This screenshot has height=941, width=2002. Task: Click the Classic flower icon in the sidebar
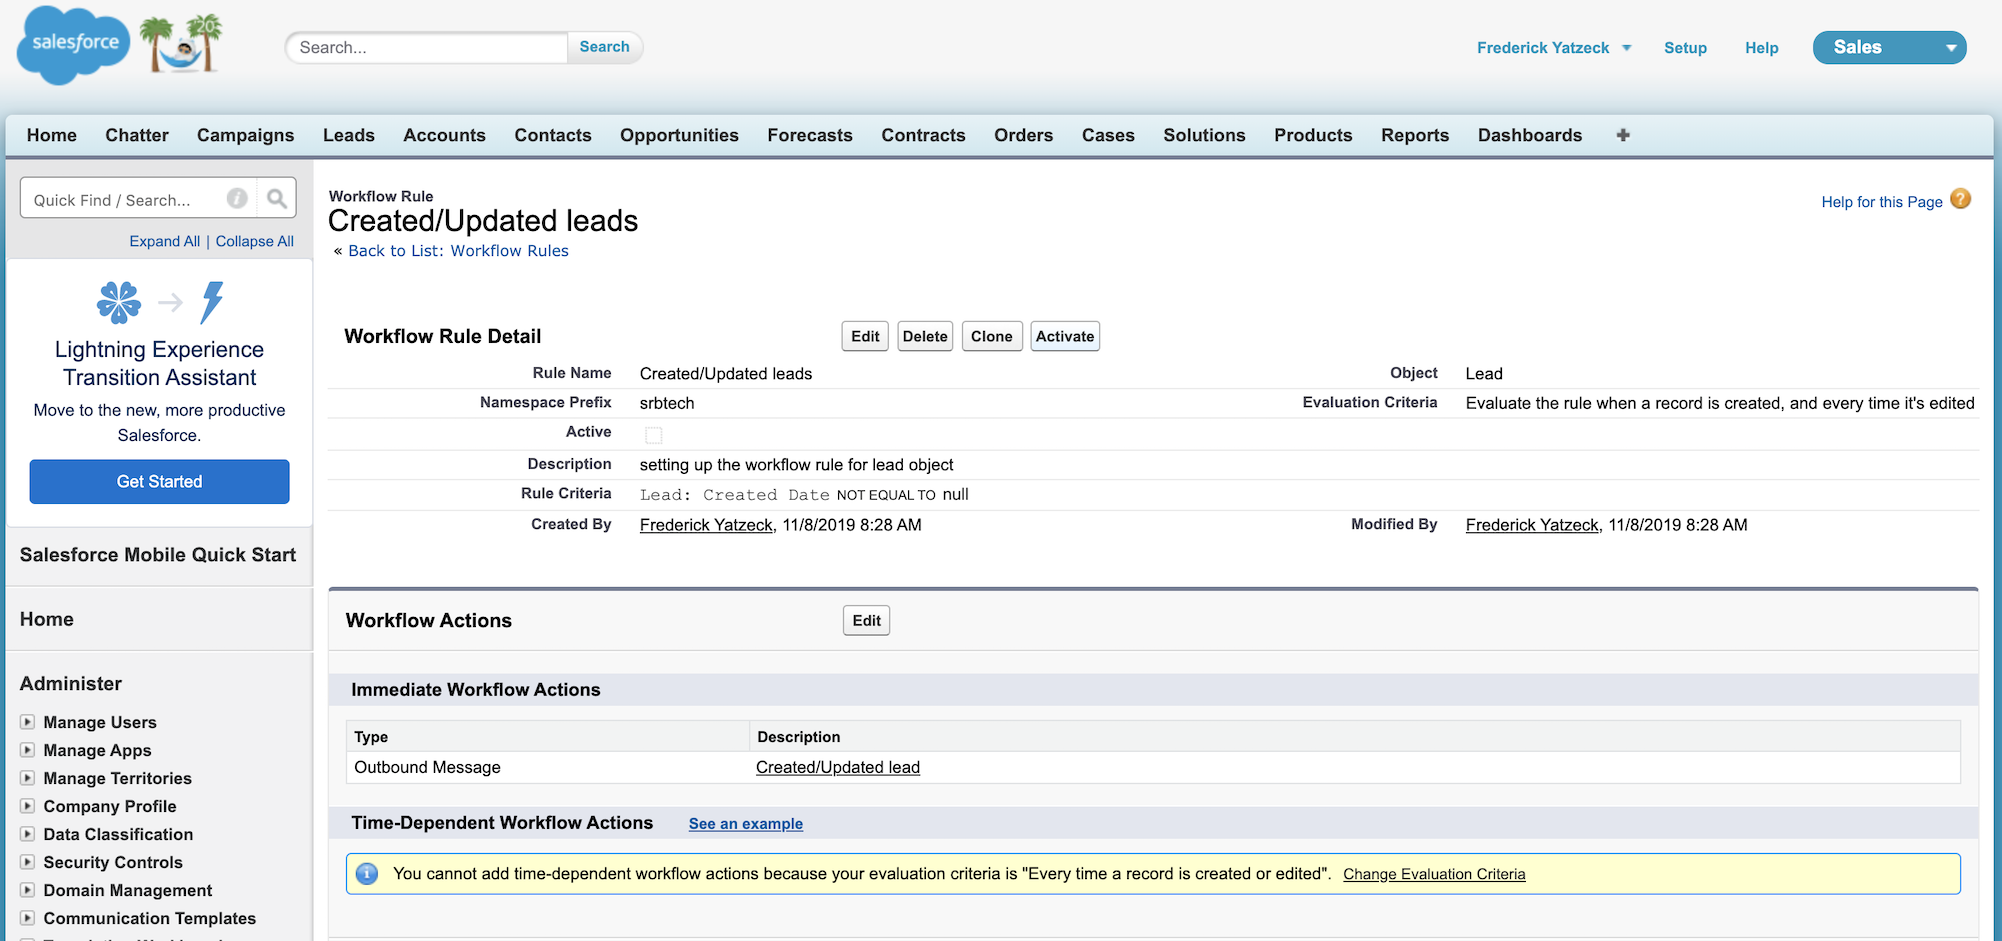[119, 302]
